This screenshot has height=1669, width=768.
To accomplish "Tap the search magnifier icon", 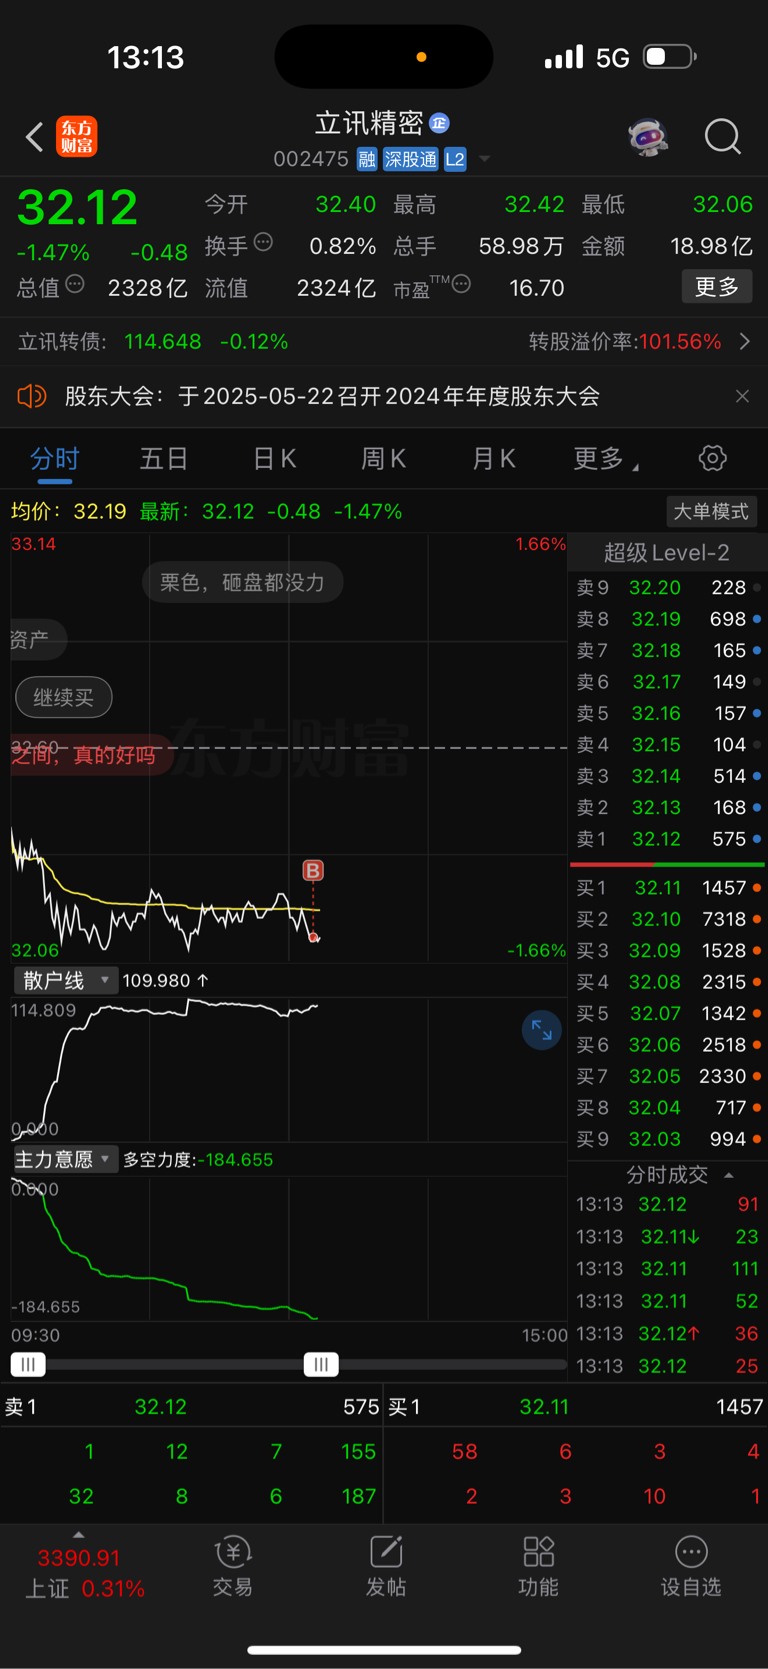I will point(722,137).
